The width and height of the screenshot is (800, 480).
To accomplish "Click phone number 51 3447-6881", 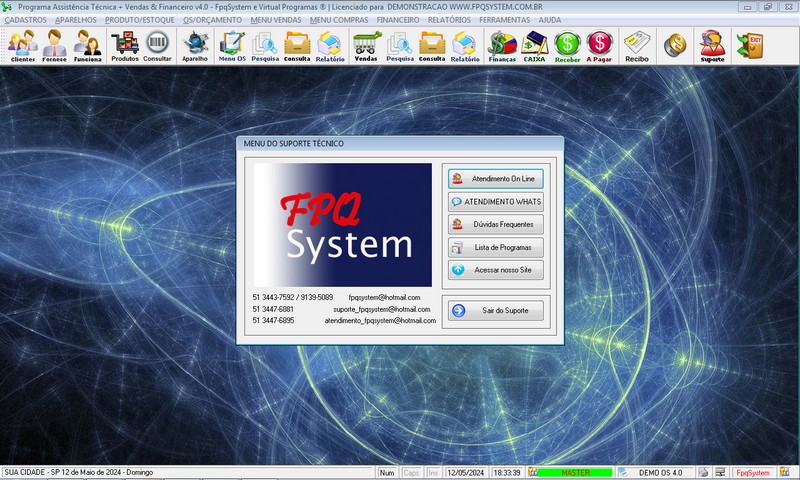I will pyautogui.click(x=273, y=309).
